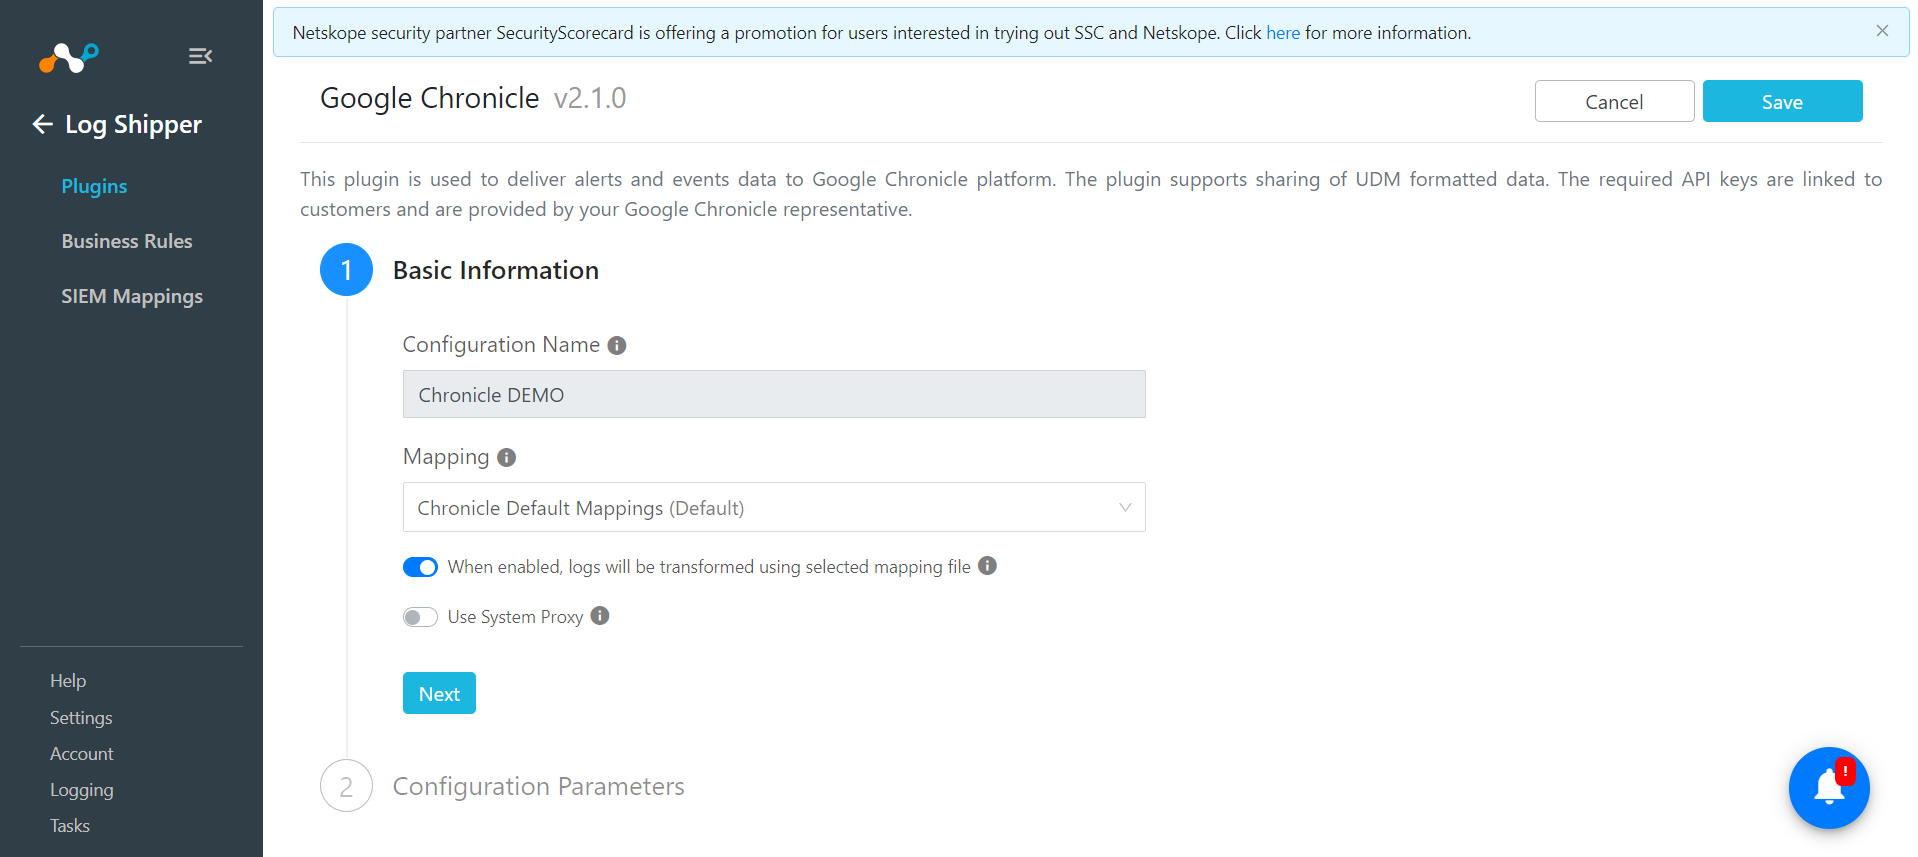Save the Google Chronicle configuration

click(x=1782, y=101)
